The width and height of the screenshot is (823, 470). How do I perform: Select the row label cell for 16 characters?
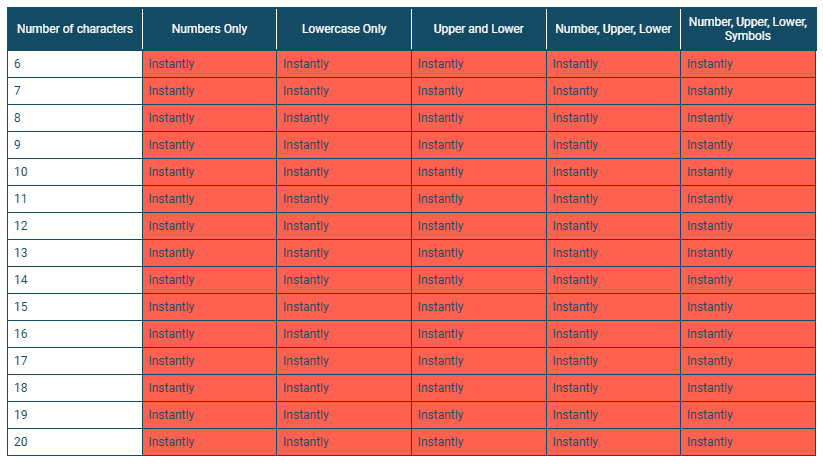tap(75, 334)
